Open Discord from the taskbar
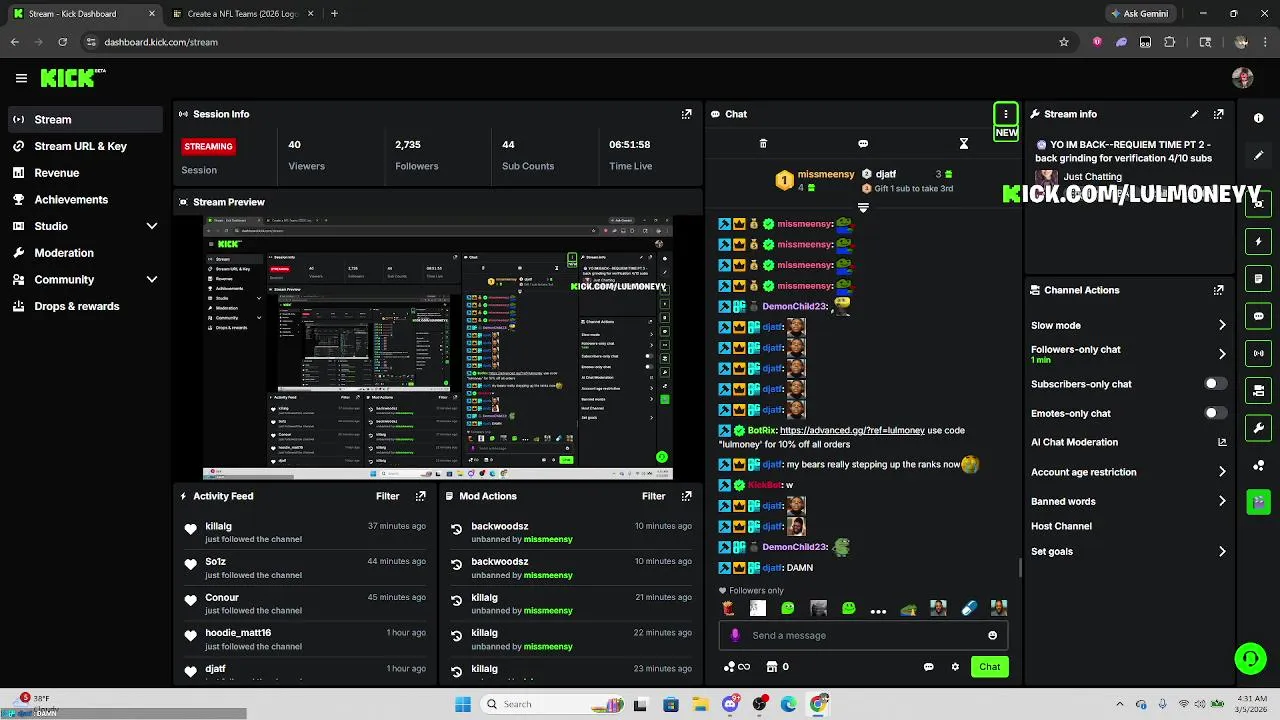 click(730, 704)
